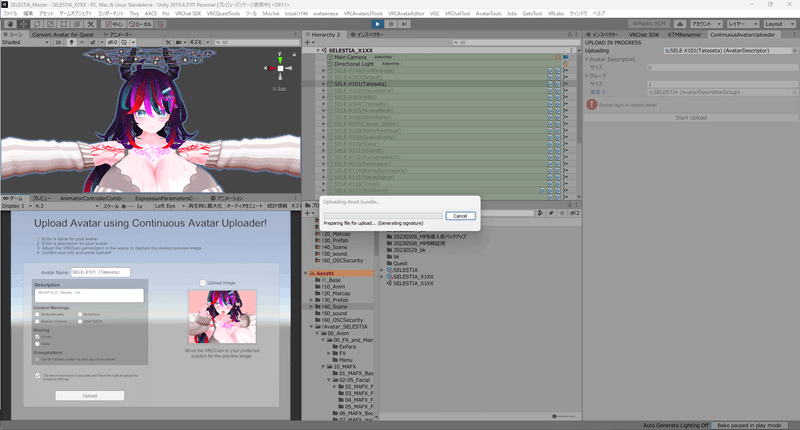
Task: Click Maximize On Play button
Action: (205, 206)
